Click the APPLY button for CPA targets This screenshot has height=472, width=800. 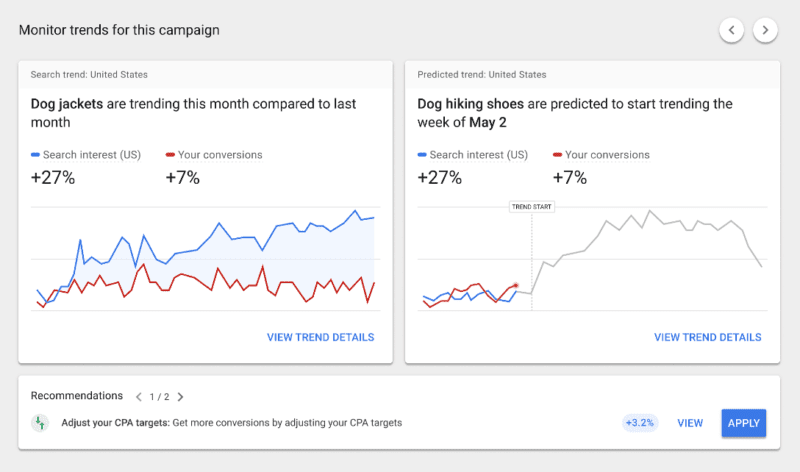pyautogui.click(x=743, y=423)
